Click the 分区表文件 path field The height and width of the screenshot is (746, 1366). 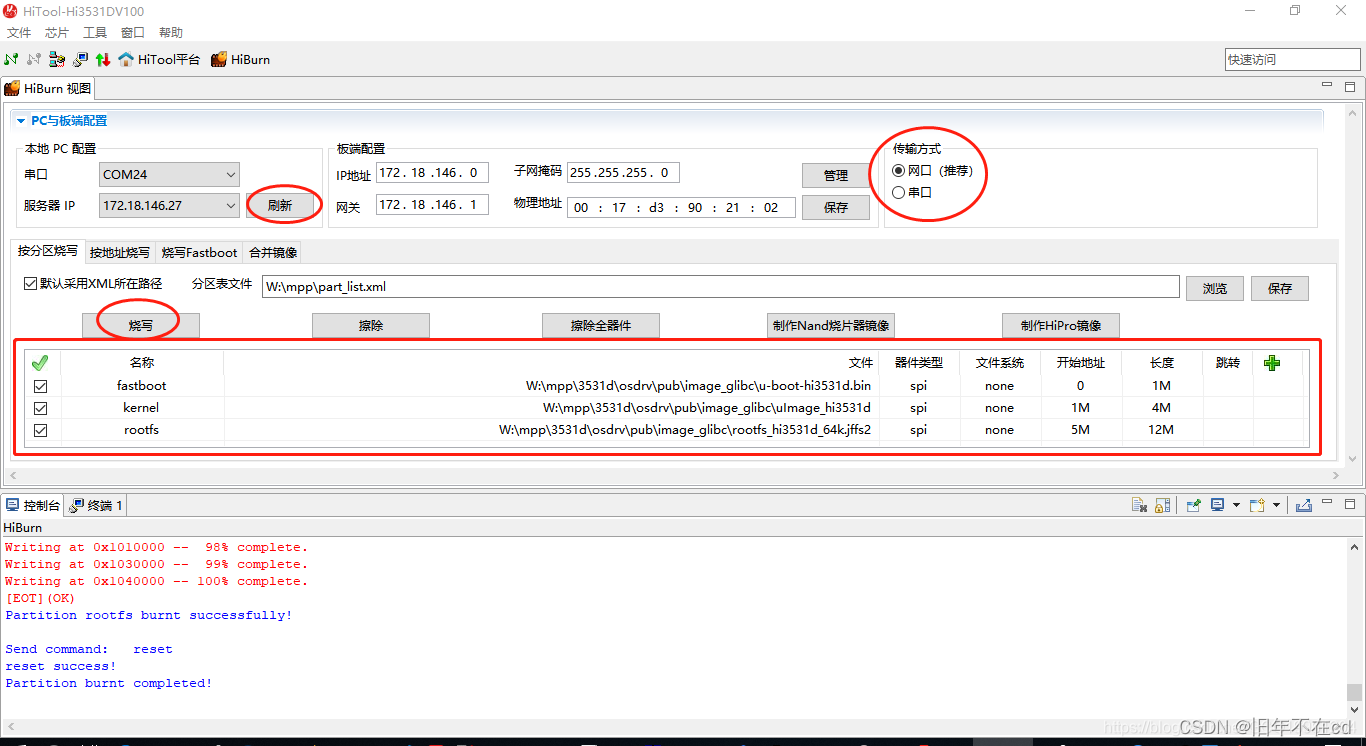(x=721, y=287)
